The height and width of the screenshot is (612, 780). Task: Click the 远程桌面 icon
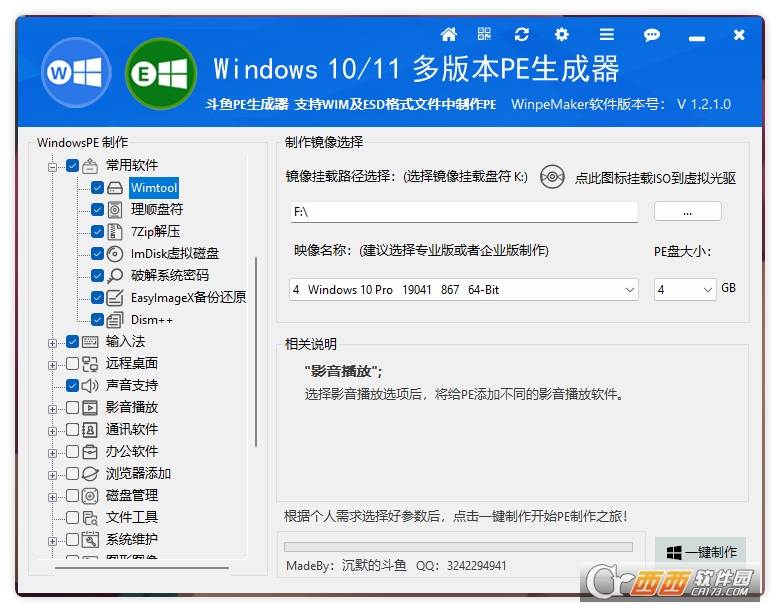pyautogui.click(x=90, y=364)
